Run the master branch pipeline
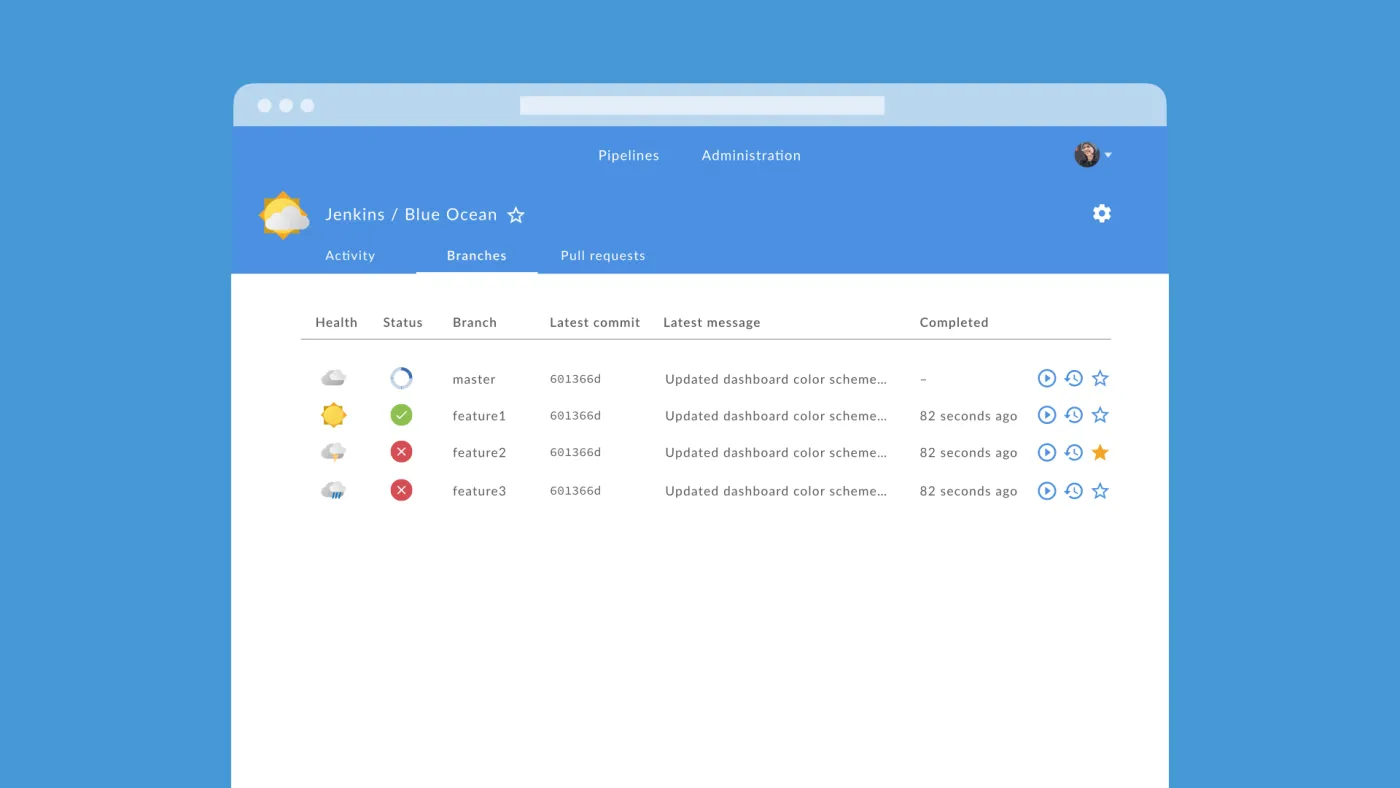Image resolution: width=1400 pixels, height=788 pixels. click(1046, 378)
